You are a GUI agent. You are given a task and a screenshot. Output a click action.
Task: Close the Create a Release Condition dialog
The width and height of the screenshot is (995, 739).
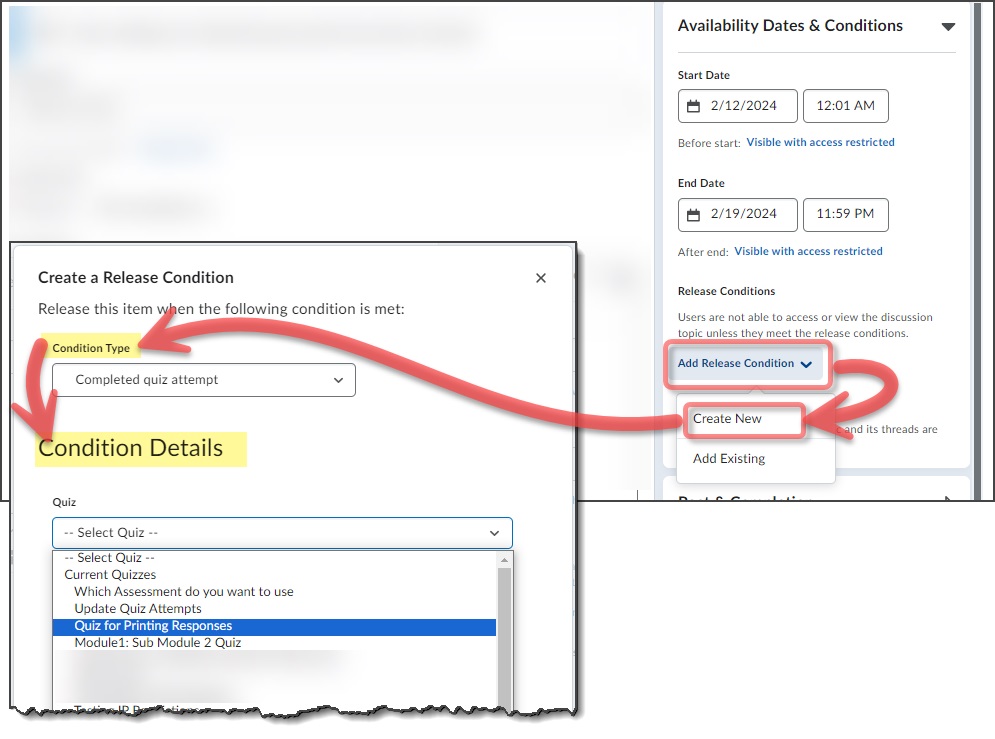coord(541,278)
